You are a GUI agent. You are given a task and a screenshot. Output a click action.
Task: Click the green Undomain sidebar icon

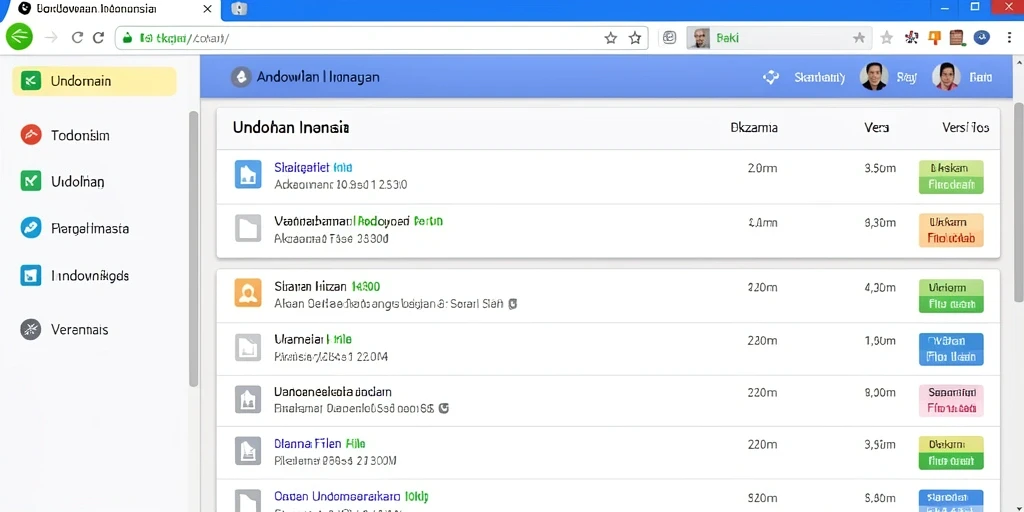point(31,81)
